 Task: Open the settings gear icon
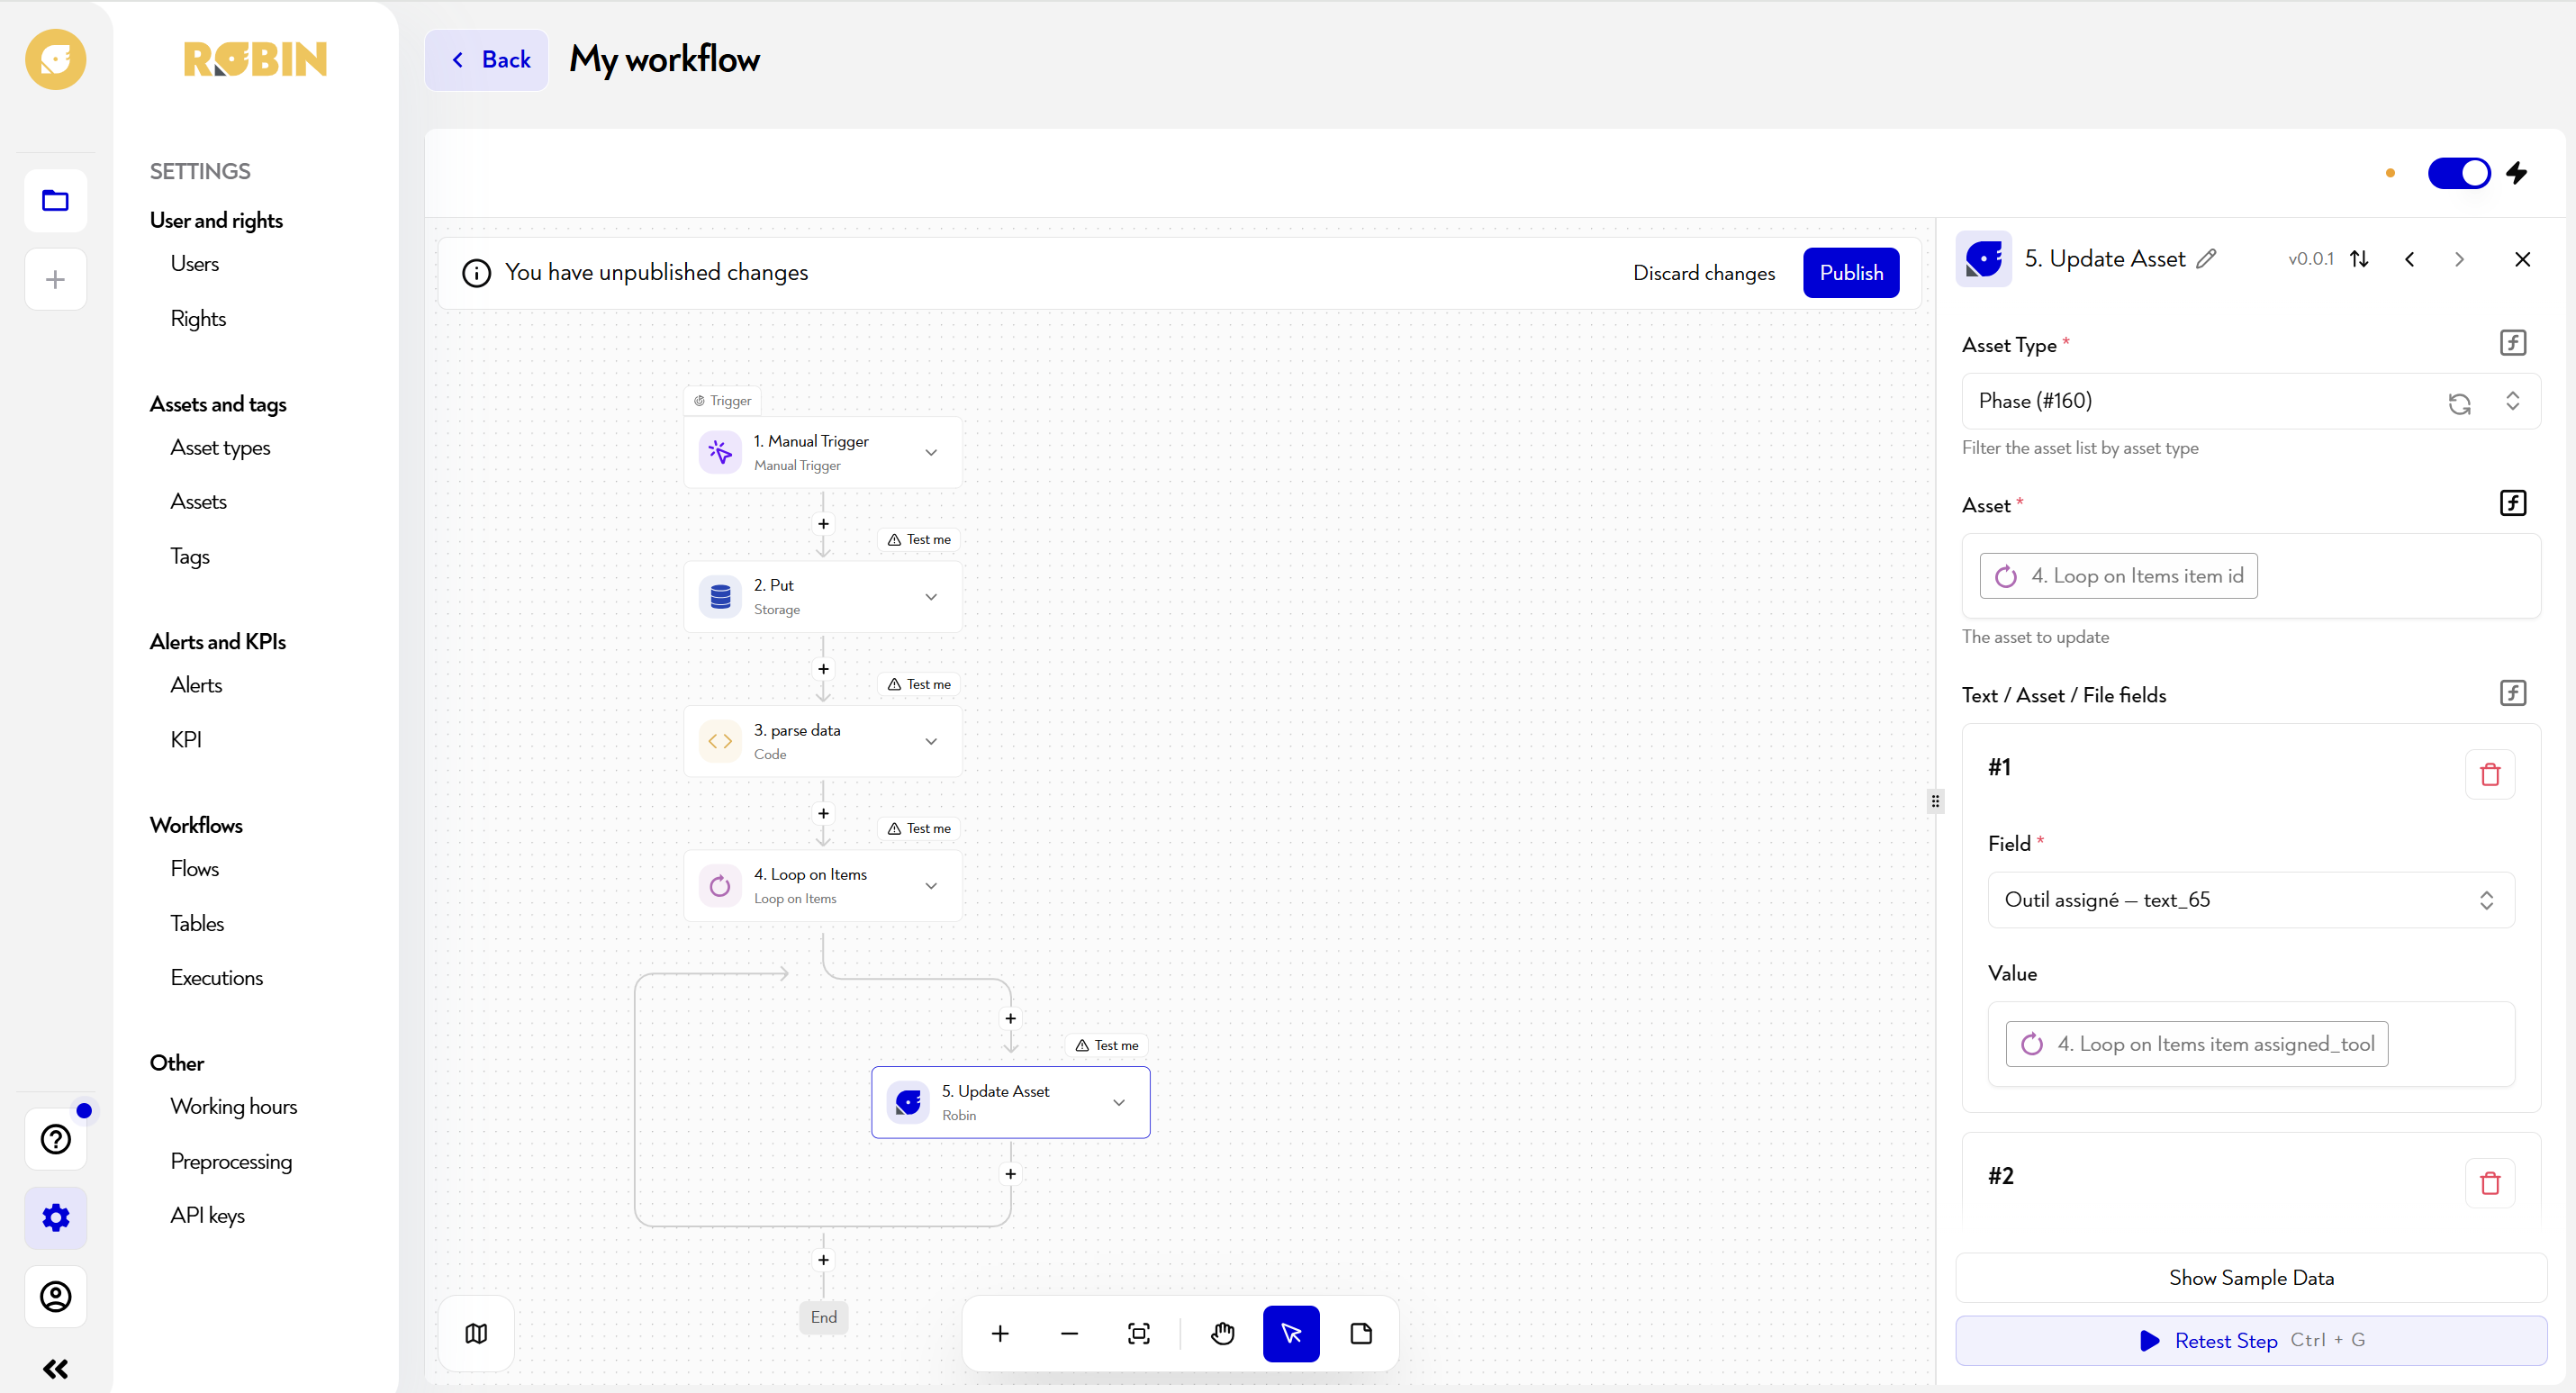click(x=55, y=1217)
